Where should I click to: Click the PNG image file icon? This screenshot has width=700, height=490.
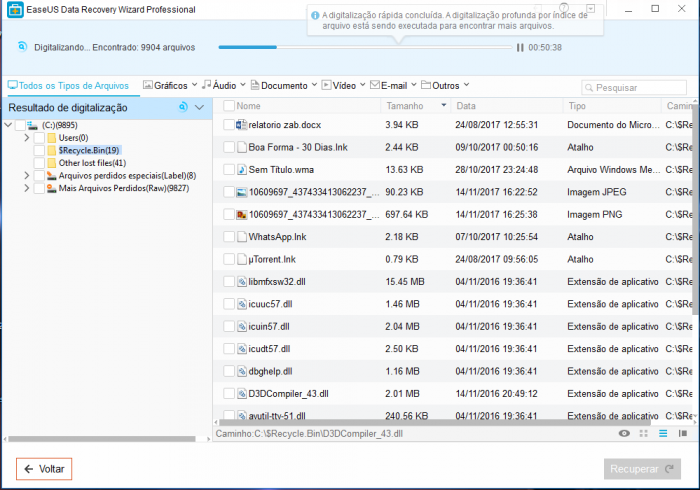[x=242, y=215]
